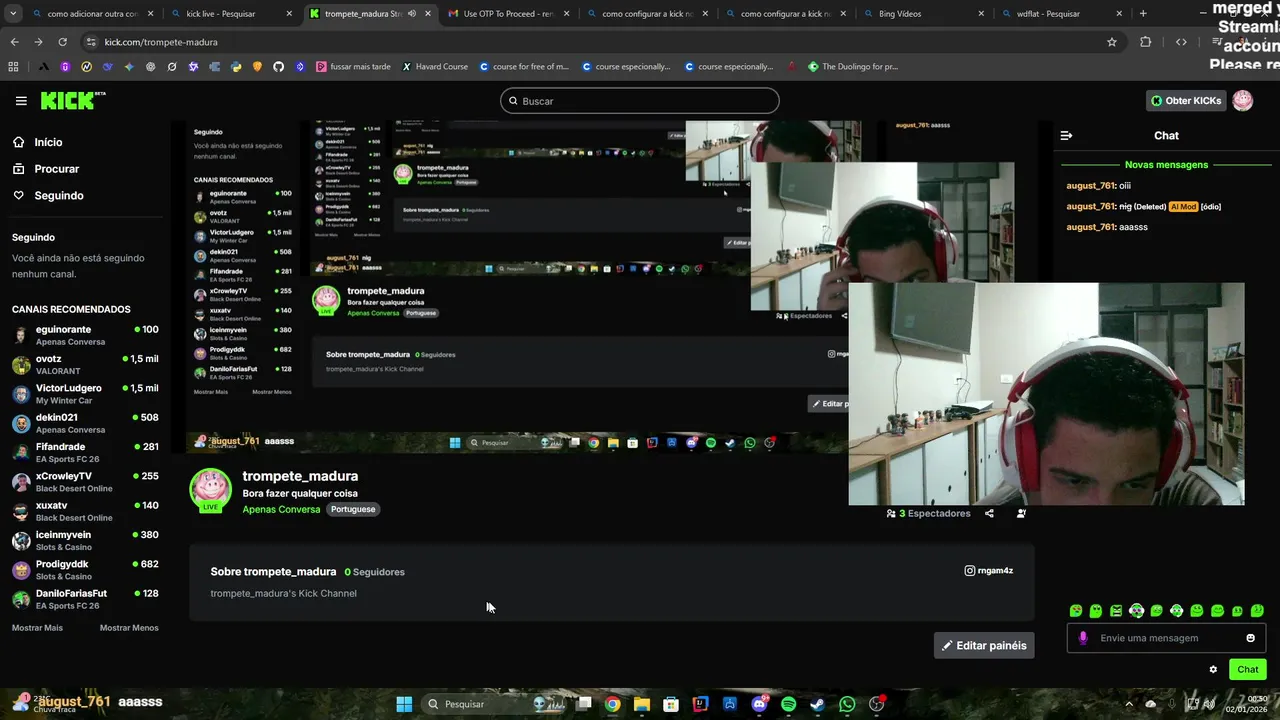Go to Seguindo in the sidebar
1280x720 pixels.
49,196
